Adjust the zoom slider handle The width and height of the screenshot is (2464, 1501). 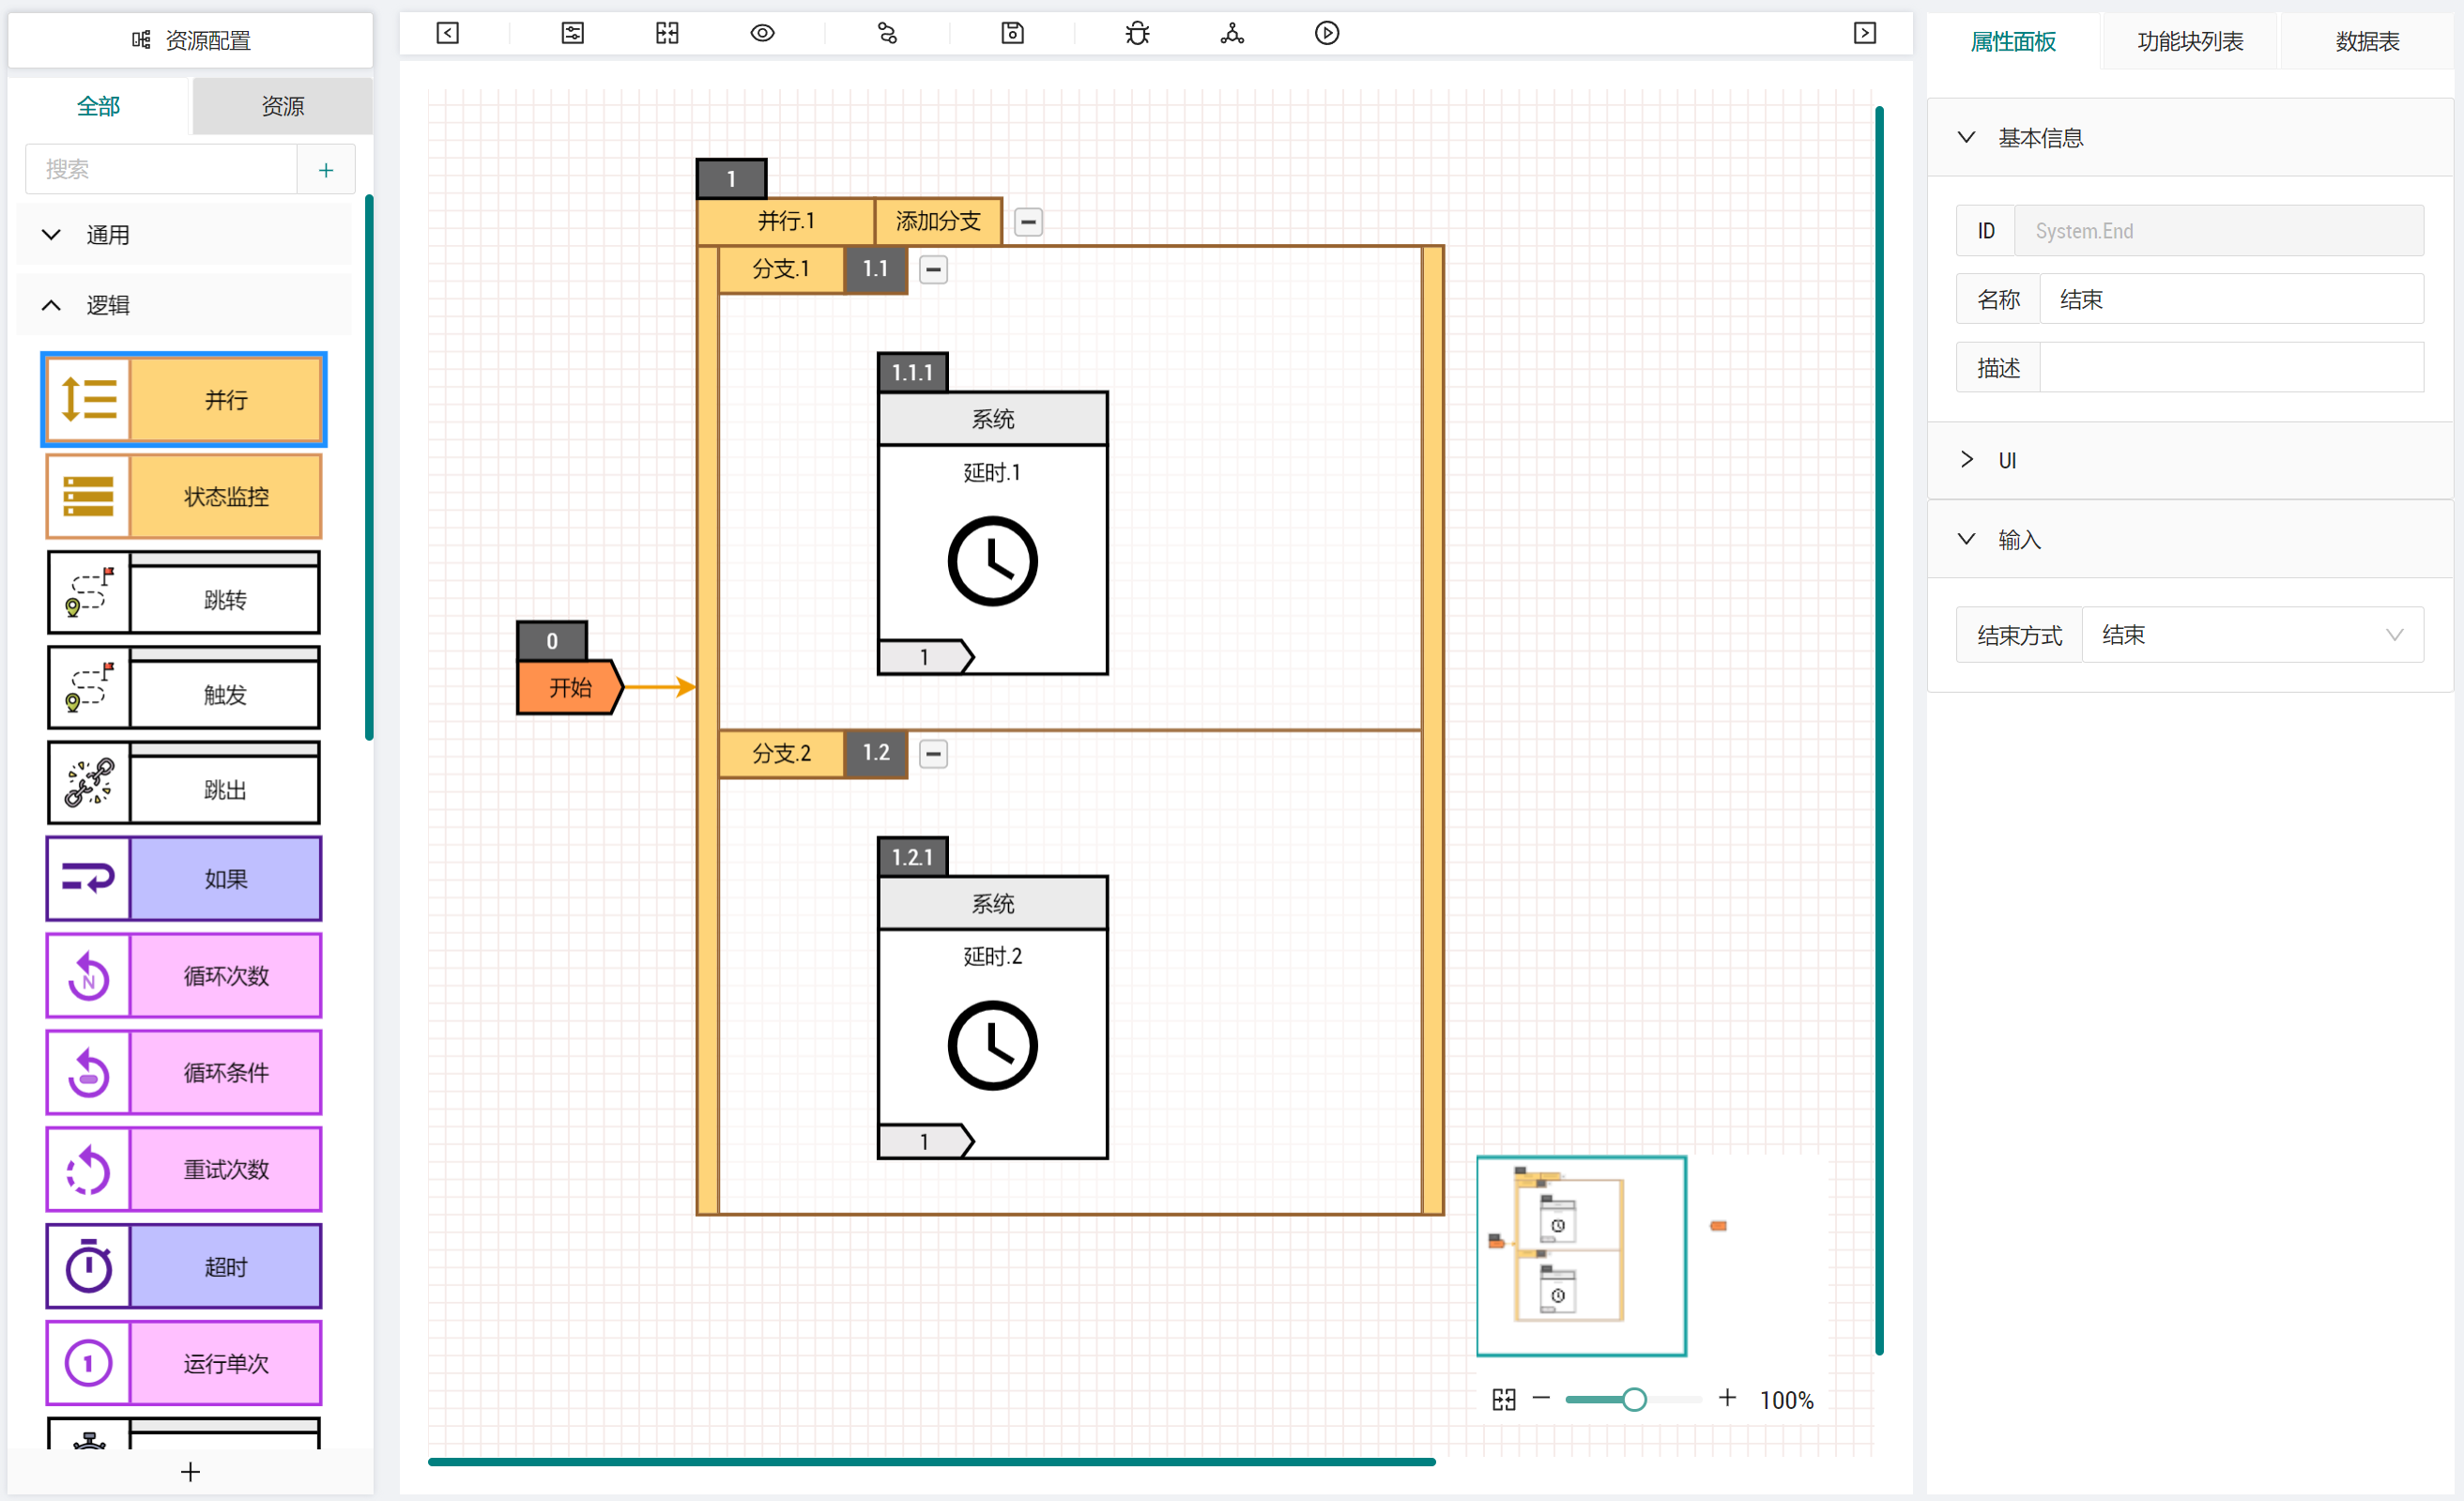(1634, 1400)
